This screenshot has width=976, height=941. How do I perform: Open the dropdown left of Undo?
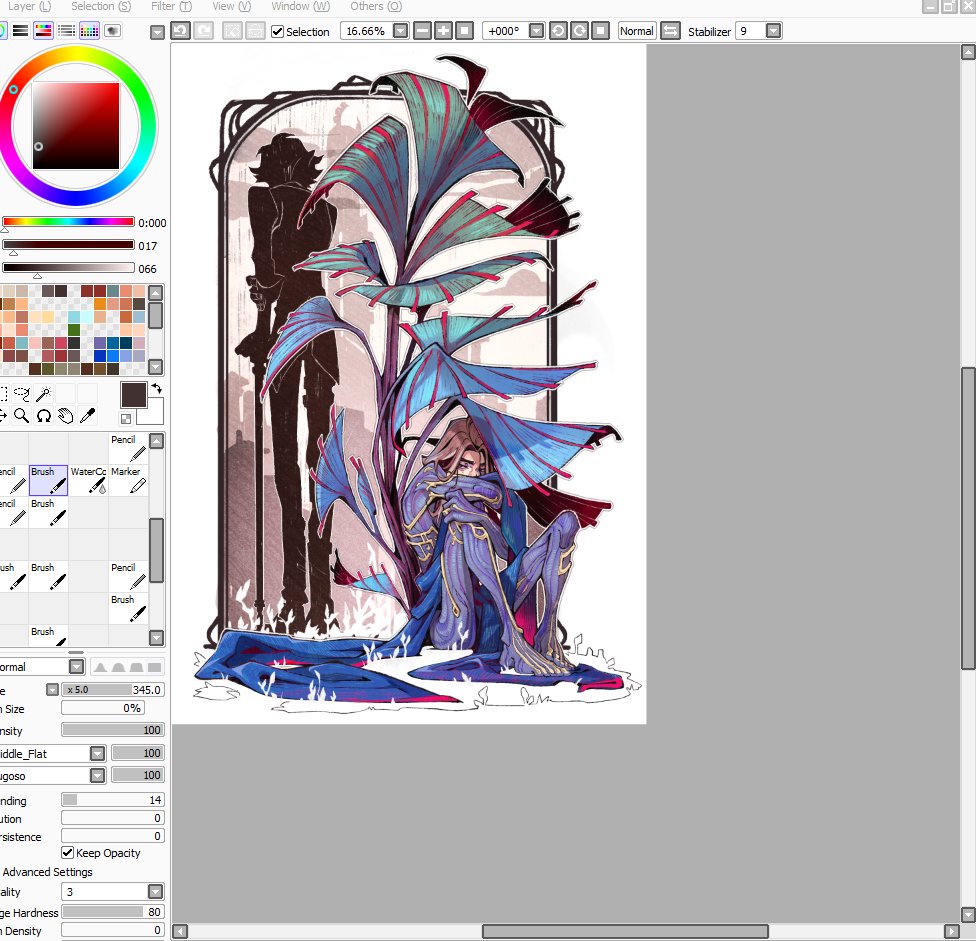[x=157, y=32]
